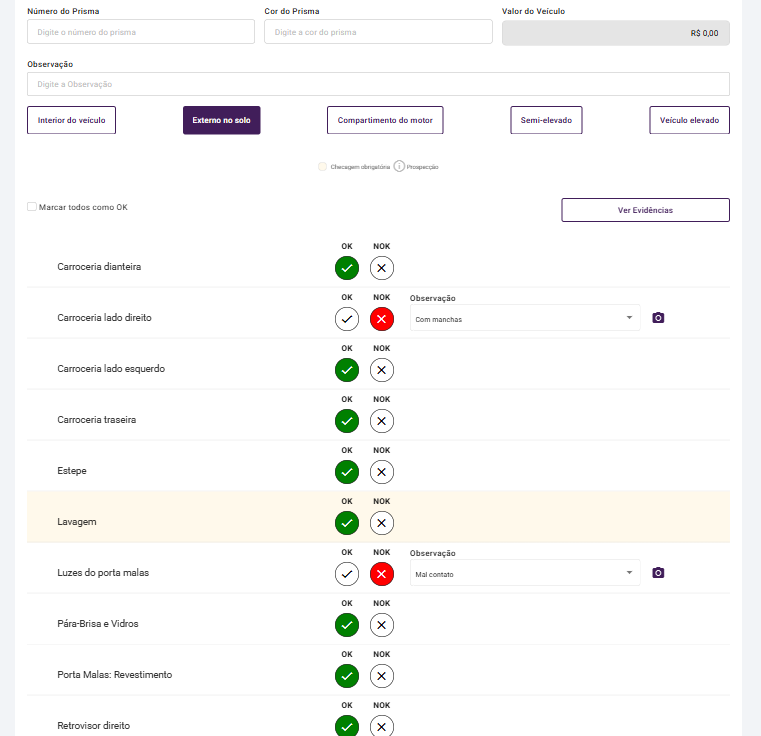Mark Carroceria lado direito as OK
Viewport: 761px width, 736px height.
click(x=347, y=319)
